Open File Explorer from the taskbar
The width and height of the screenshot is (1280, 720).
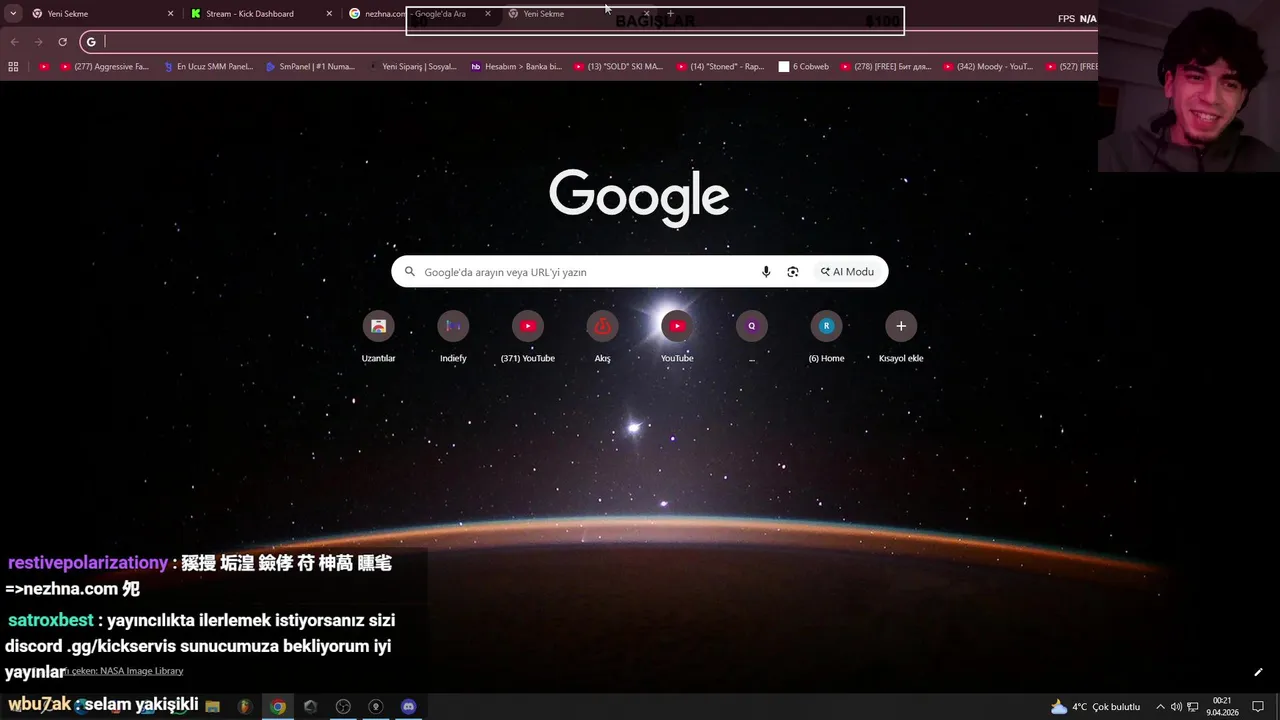212,707
